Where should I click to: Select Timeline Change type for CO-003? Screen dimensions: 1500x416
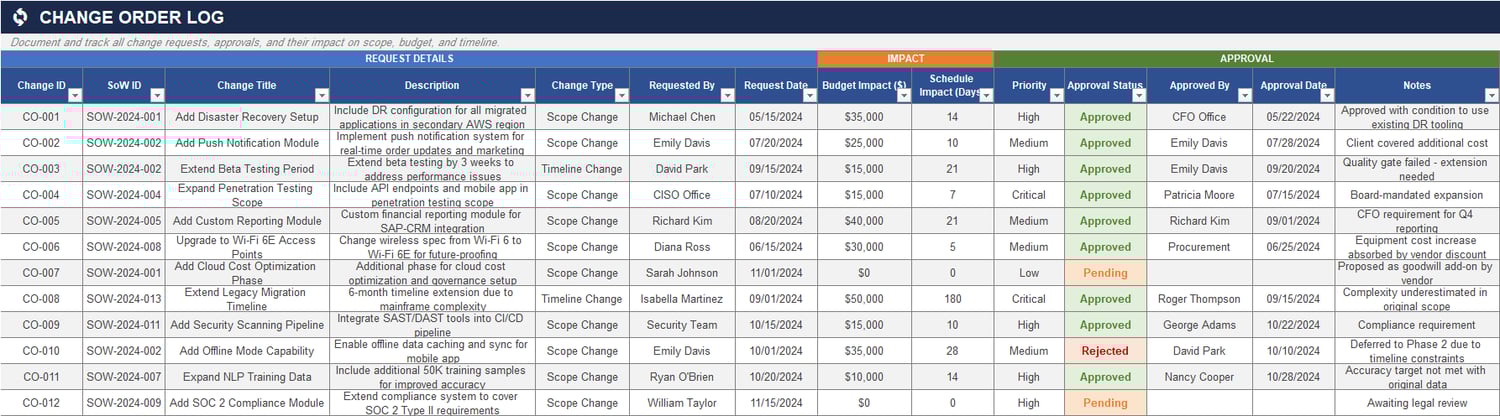[583, 169]
